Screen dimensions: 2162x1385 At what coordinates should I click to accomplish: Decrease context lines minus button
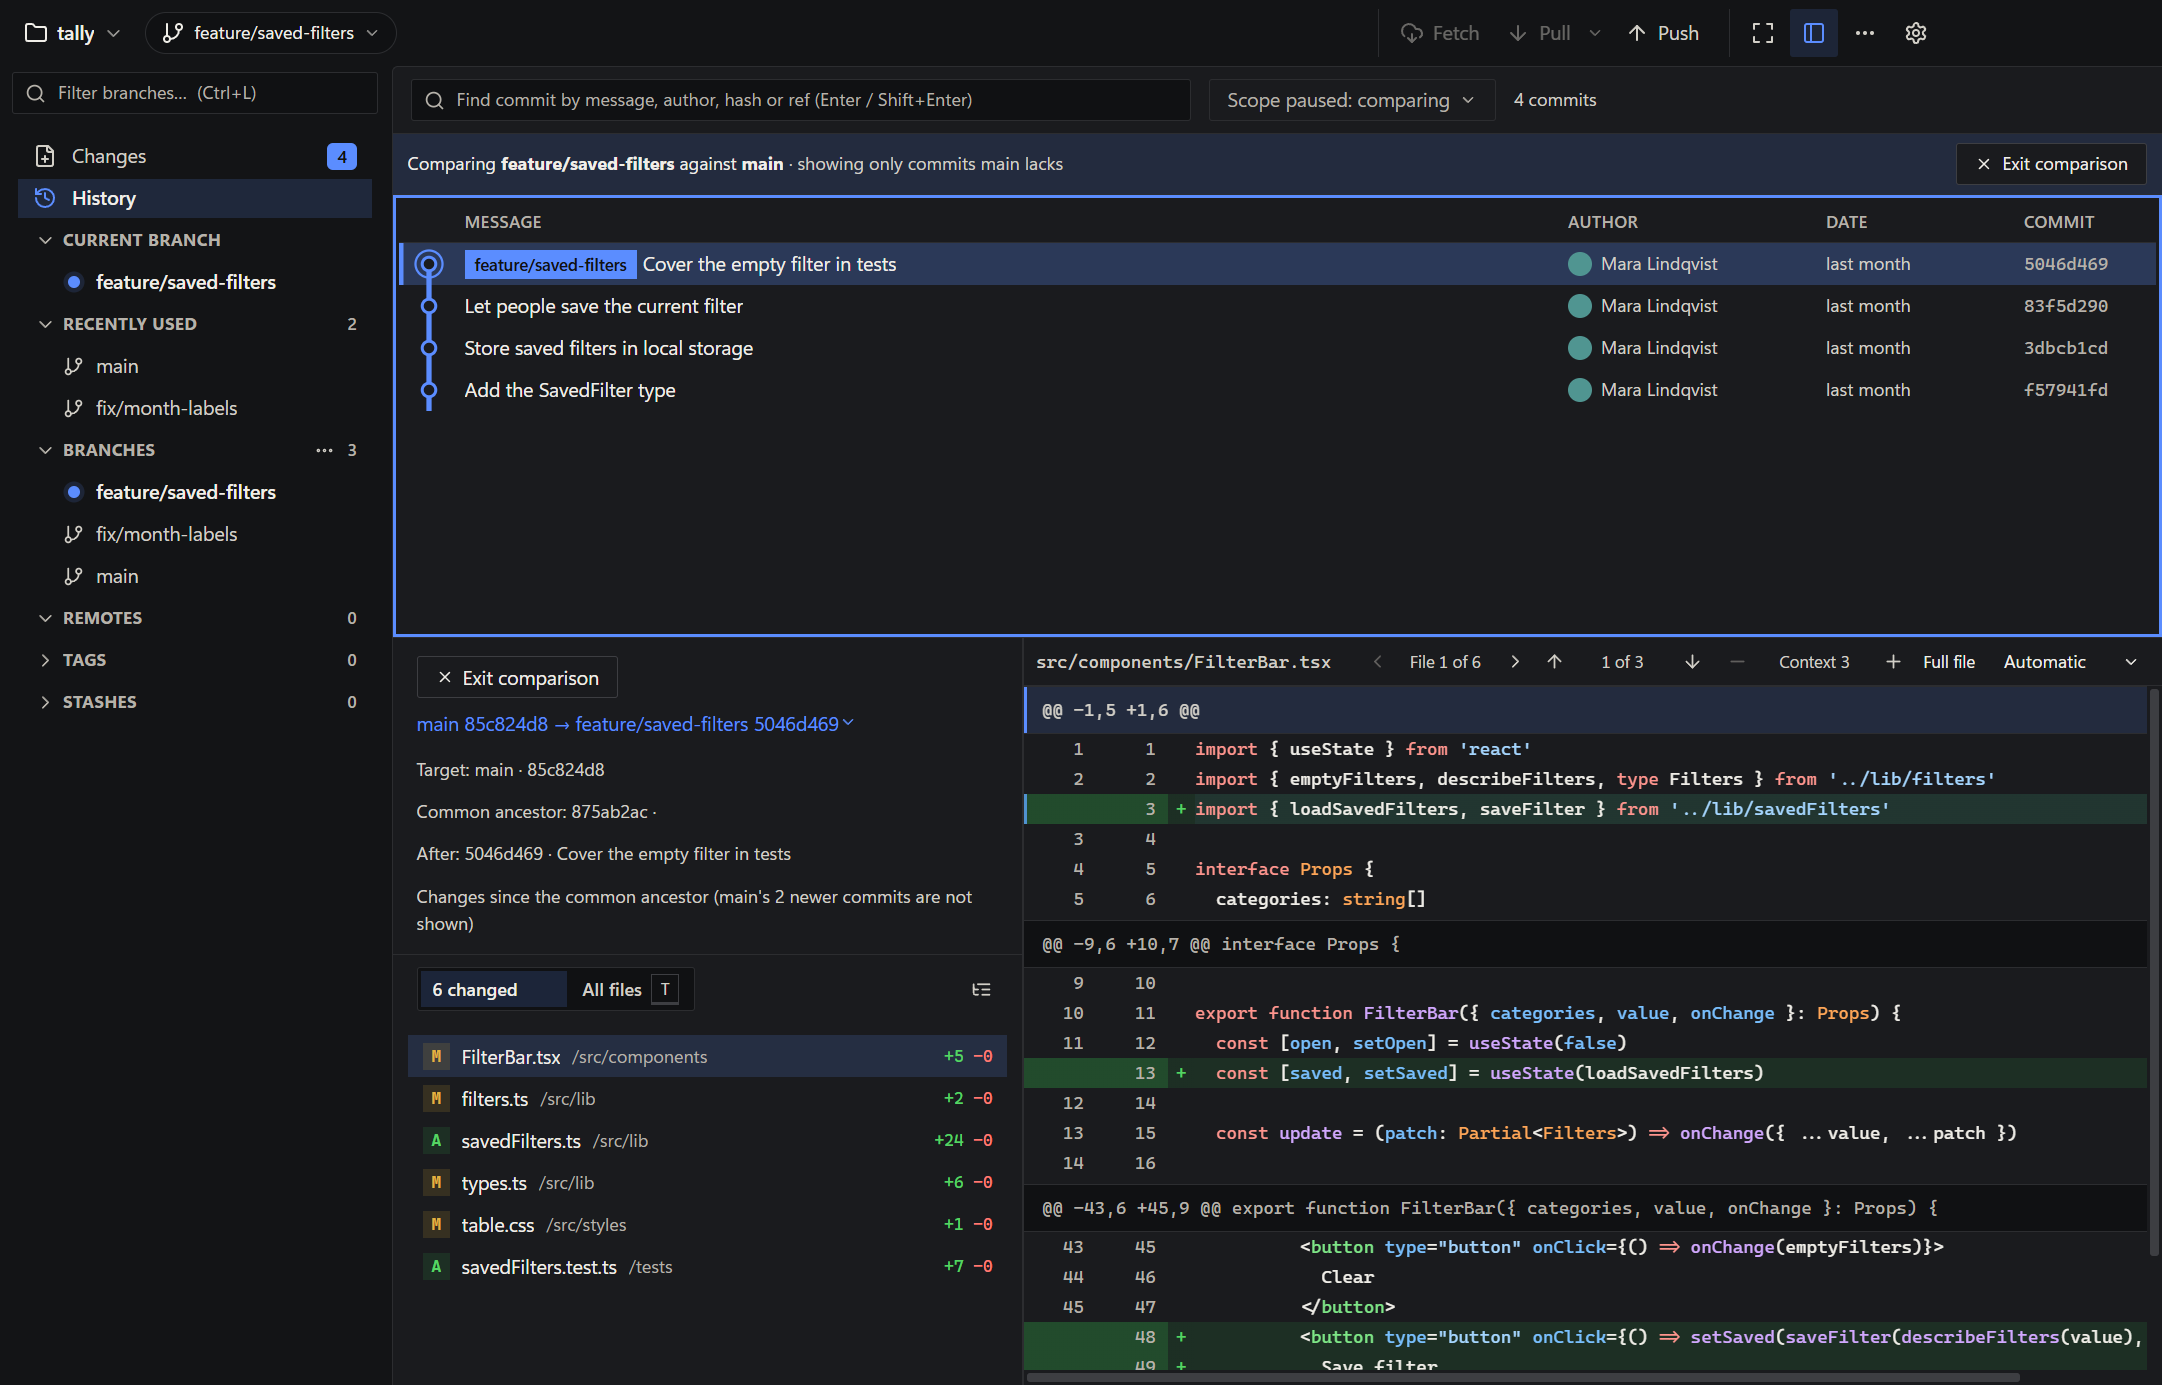(1737, 662)
